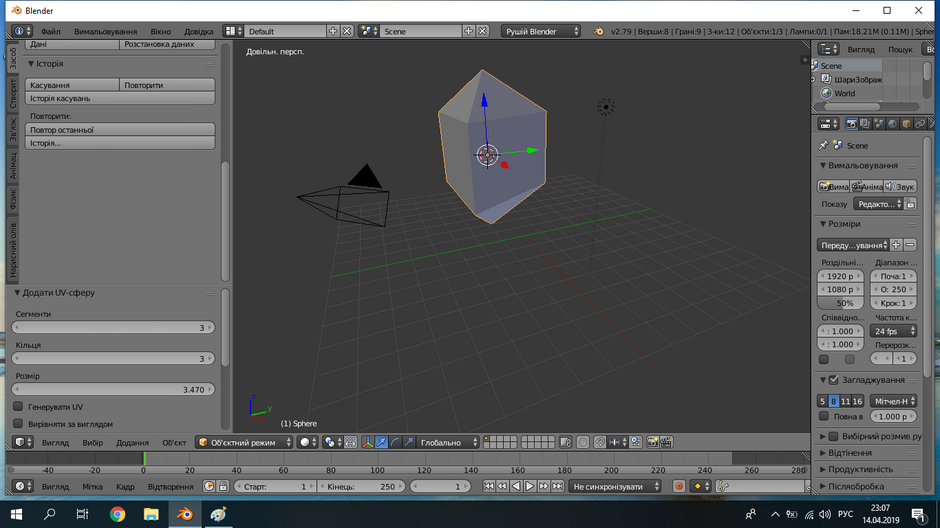The height and width of the screenshot is (528, 940).
Task: Open the Довідка menu
Action: click(198, 31)
